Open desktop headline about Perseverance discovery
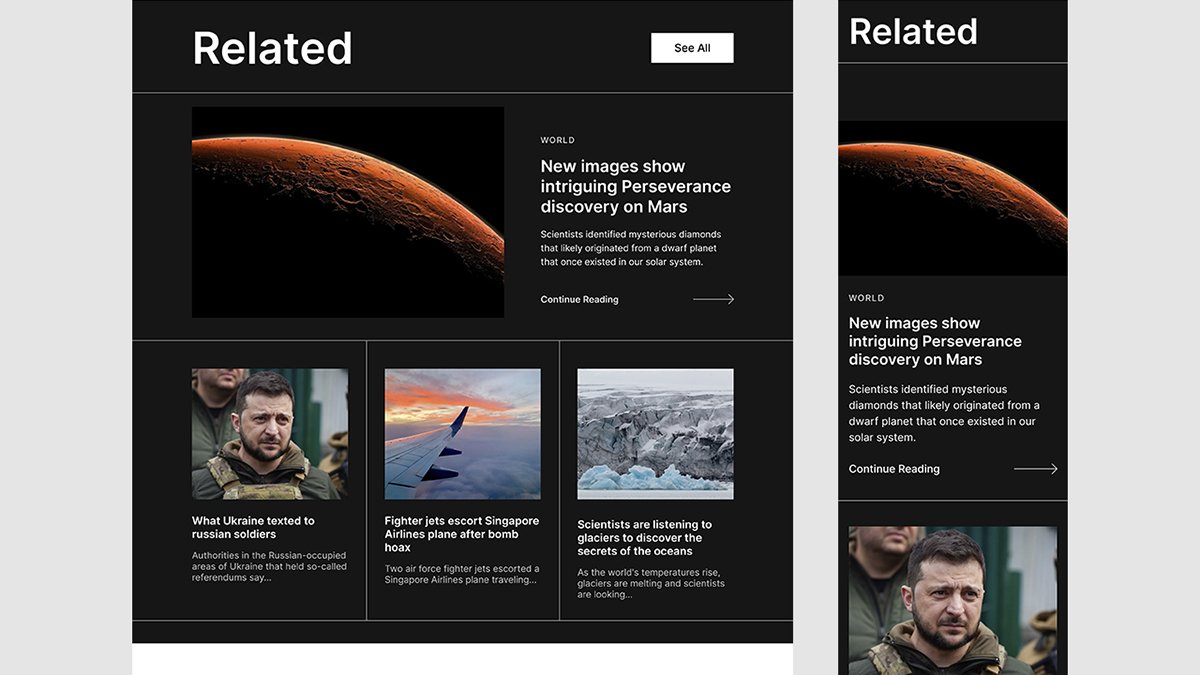 [x=636, y=186]
